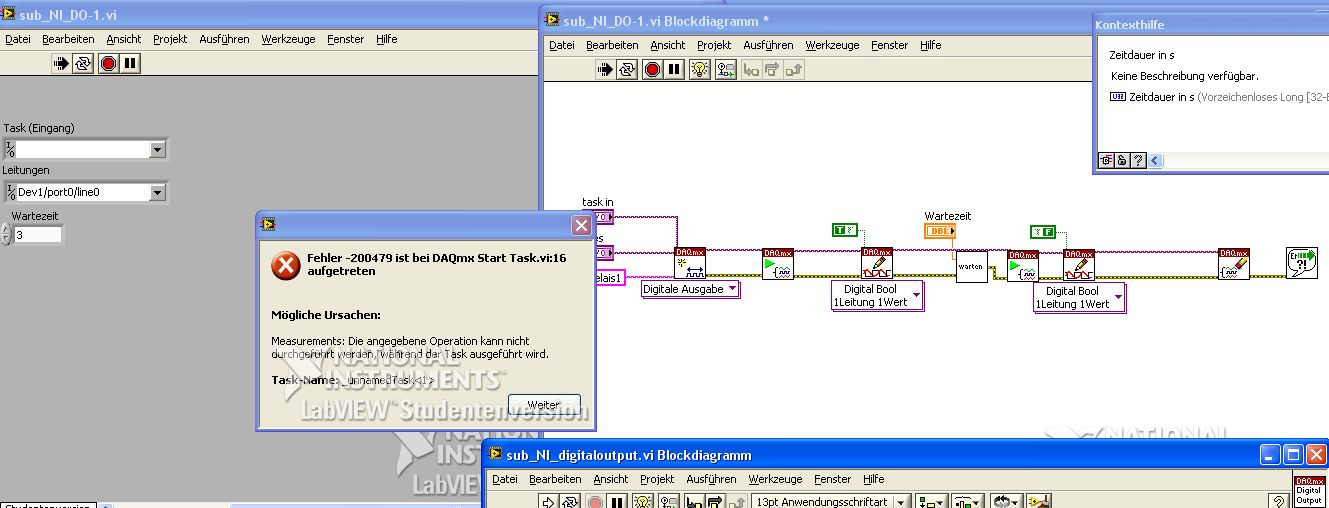Click the False boolean constant
Image resolution: width=1329 pixels, height=508 pixels.
pyautogui.click(x=1043, y=232)
